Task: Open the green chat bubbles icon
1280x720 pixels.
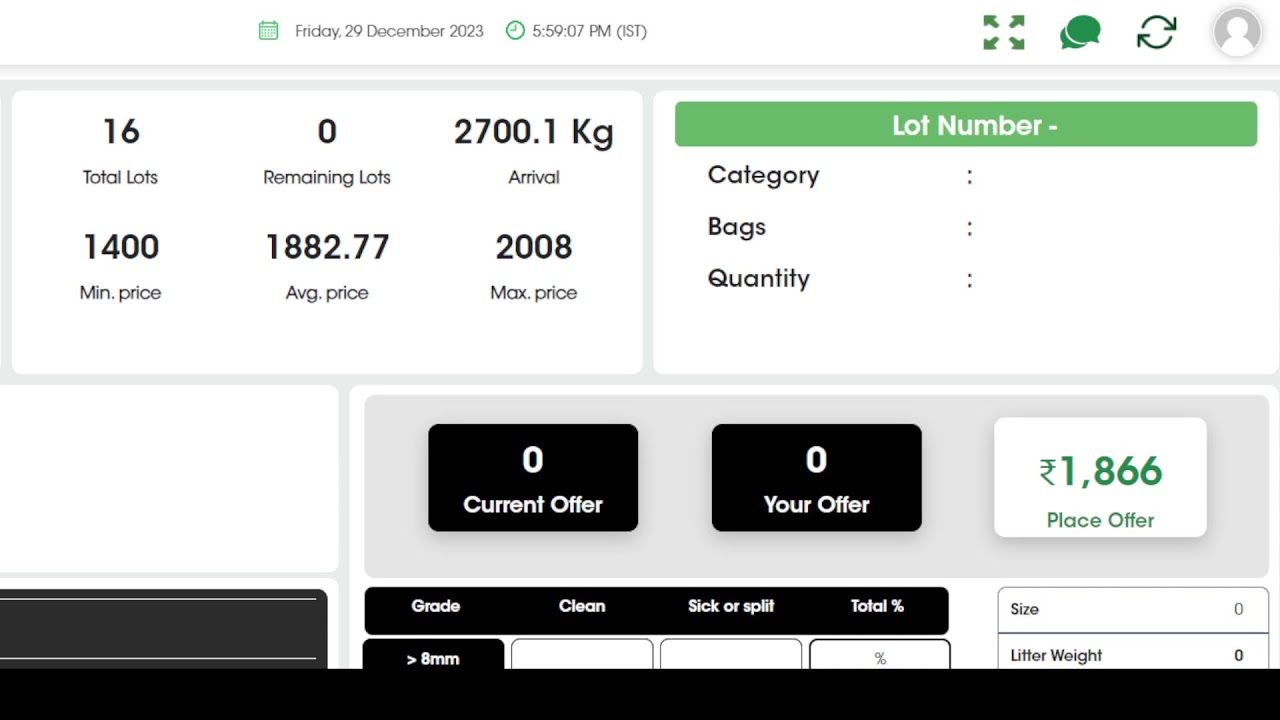Action: pyautogui.click(x=1080, y=32)
